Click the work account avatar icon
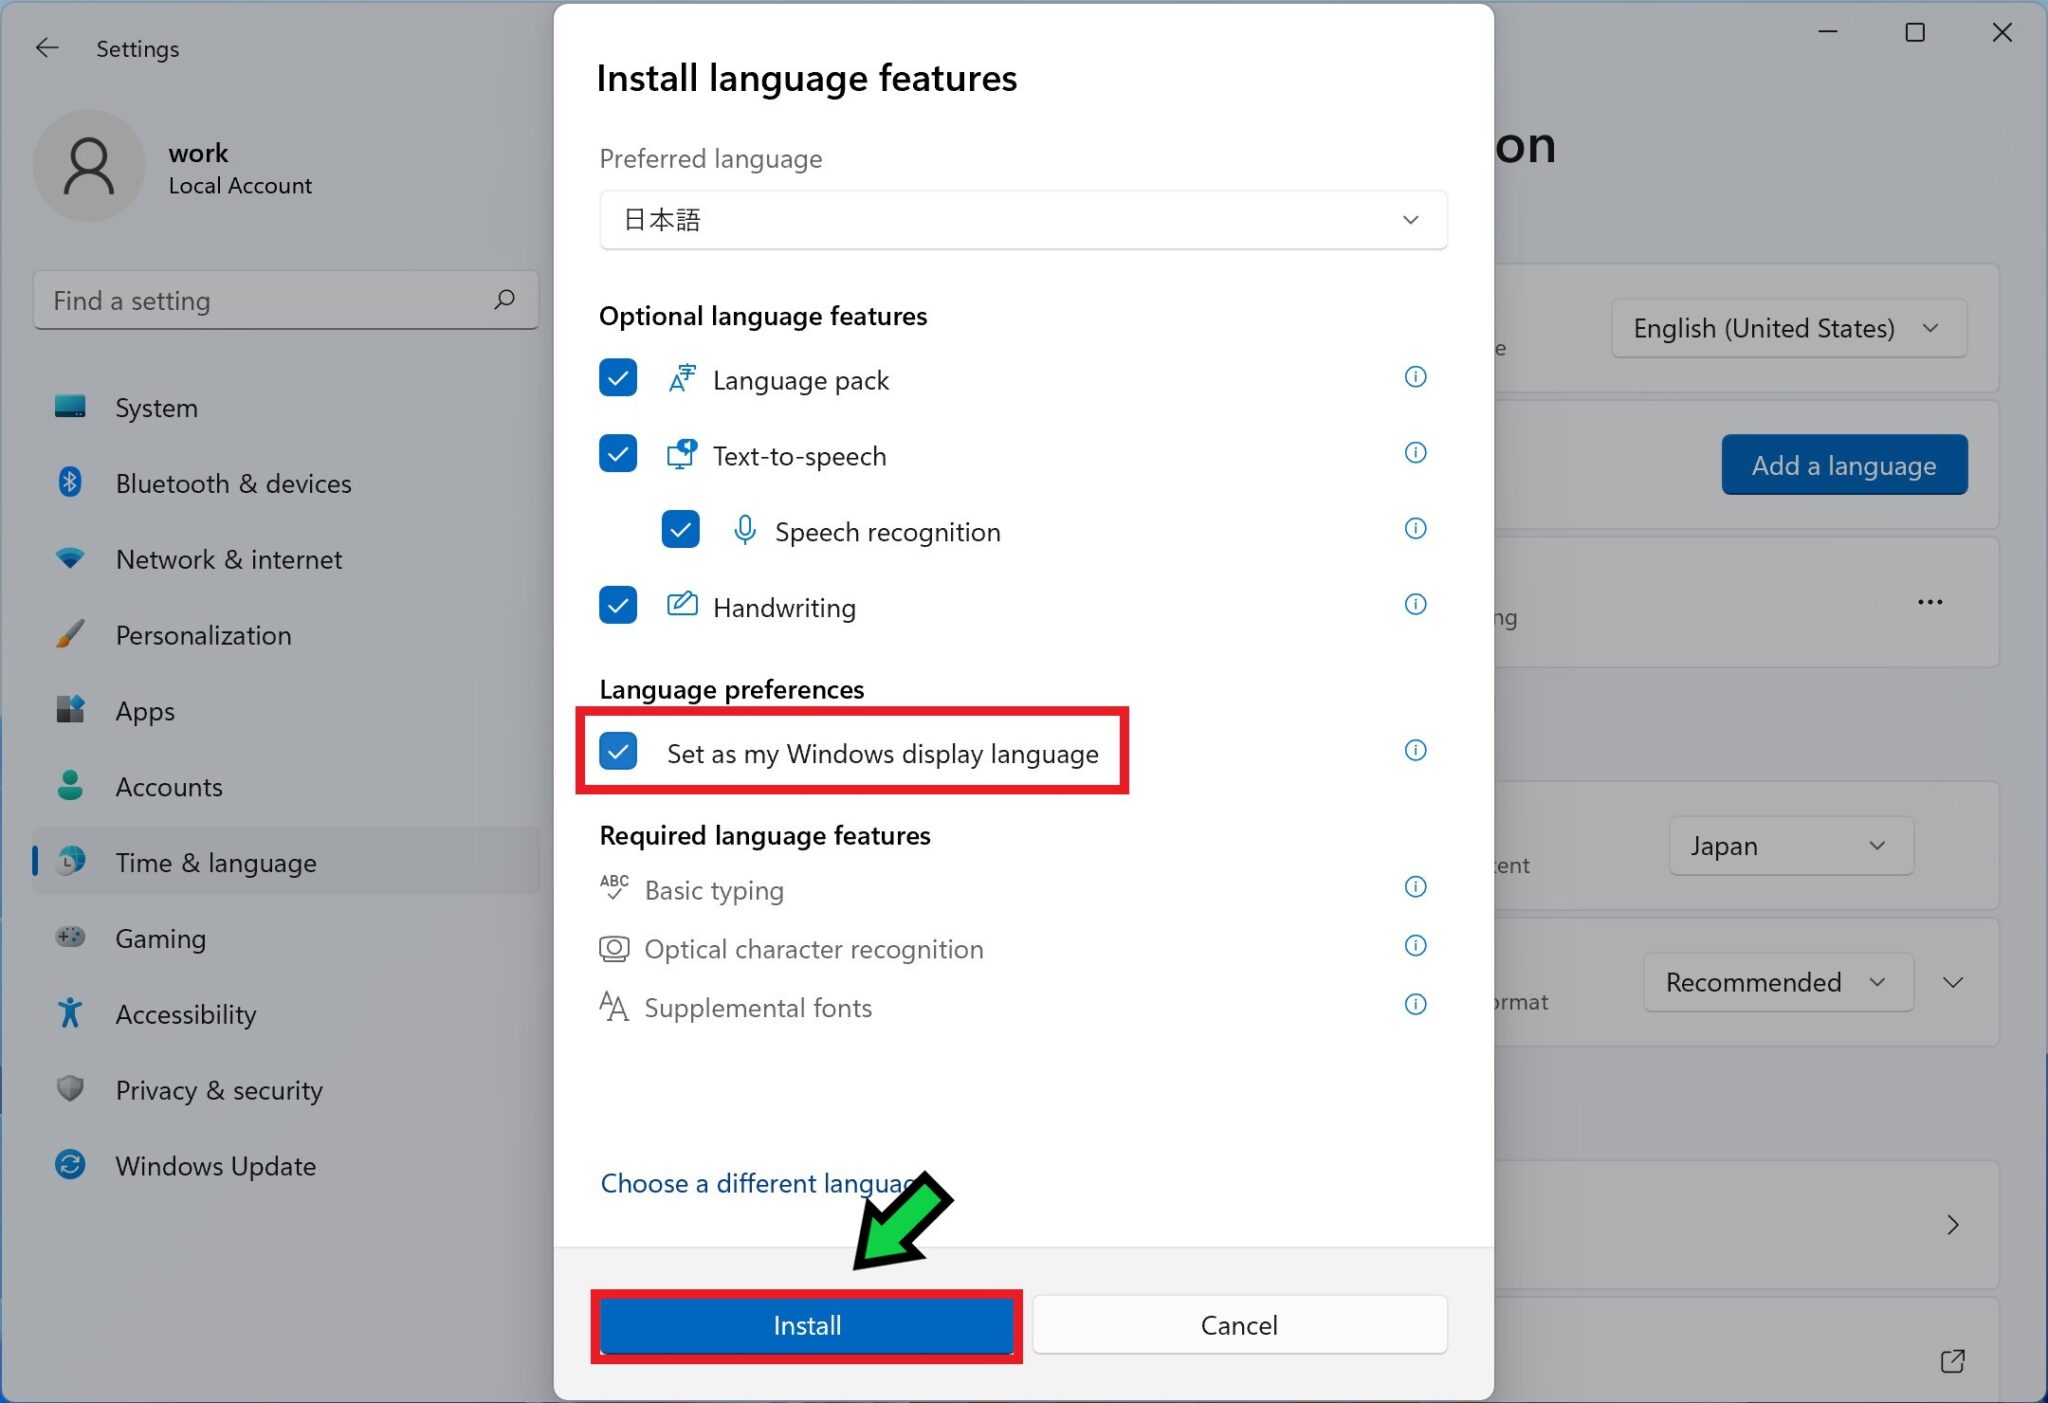Viewport: 2048px width, 1403px height. tap(89, 166)
